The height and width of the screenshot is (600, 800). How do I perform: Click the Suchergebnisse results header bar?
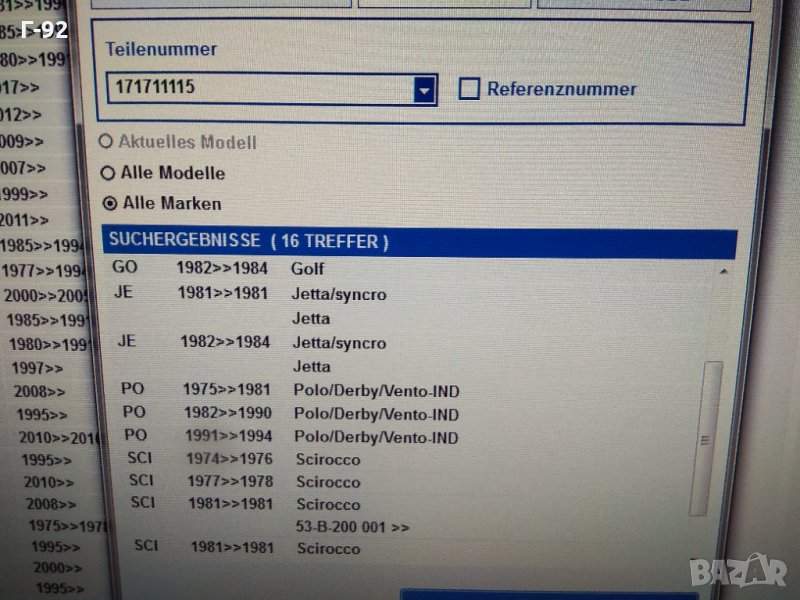[418, 243]
